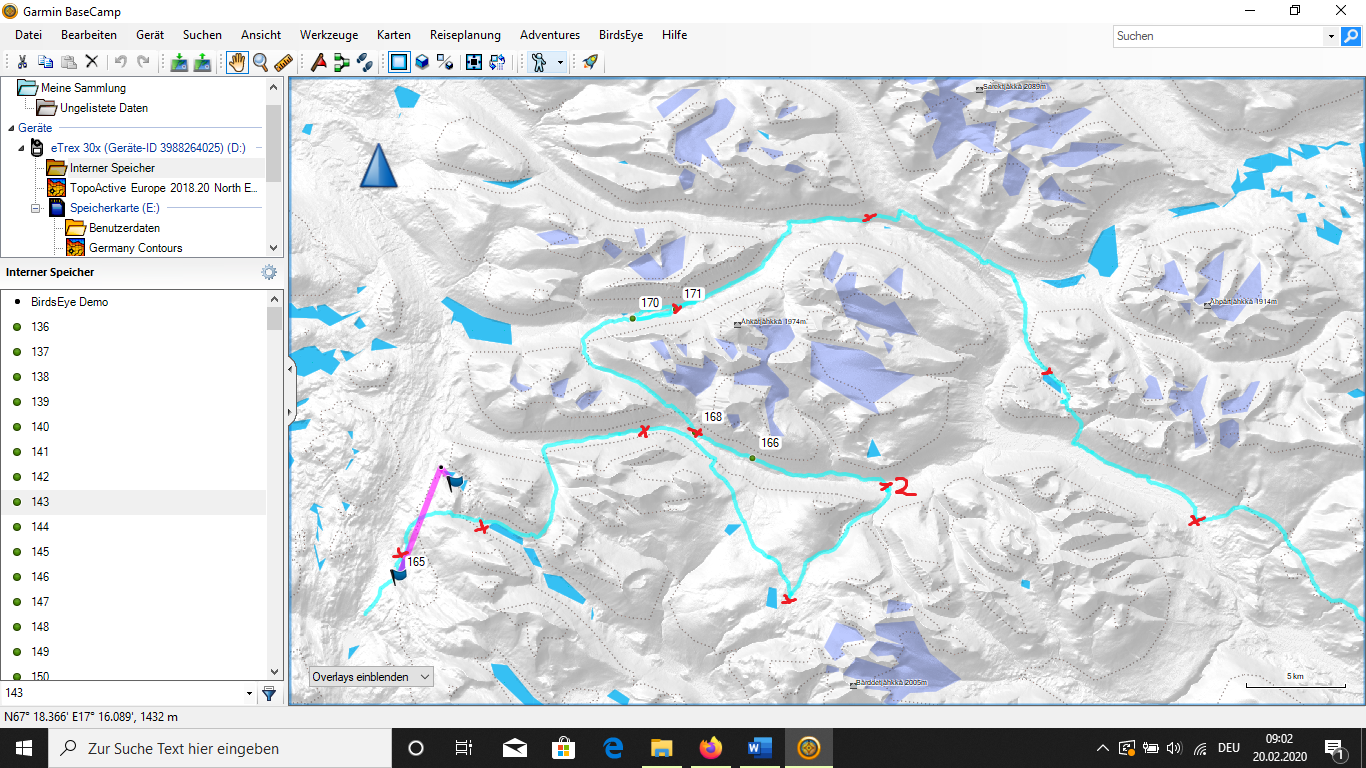Select TopoActive Europe 2018.20 map
This screenshot has height=768, width=1366.
click(x=164, y=188)
